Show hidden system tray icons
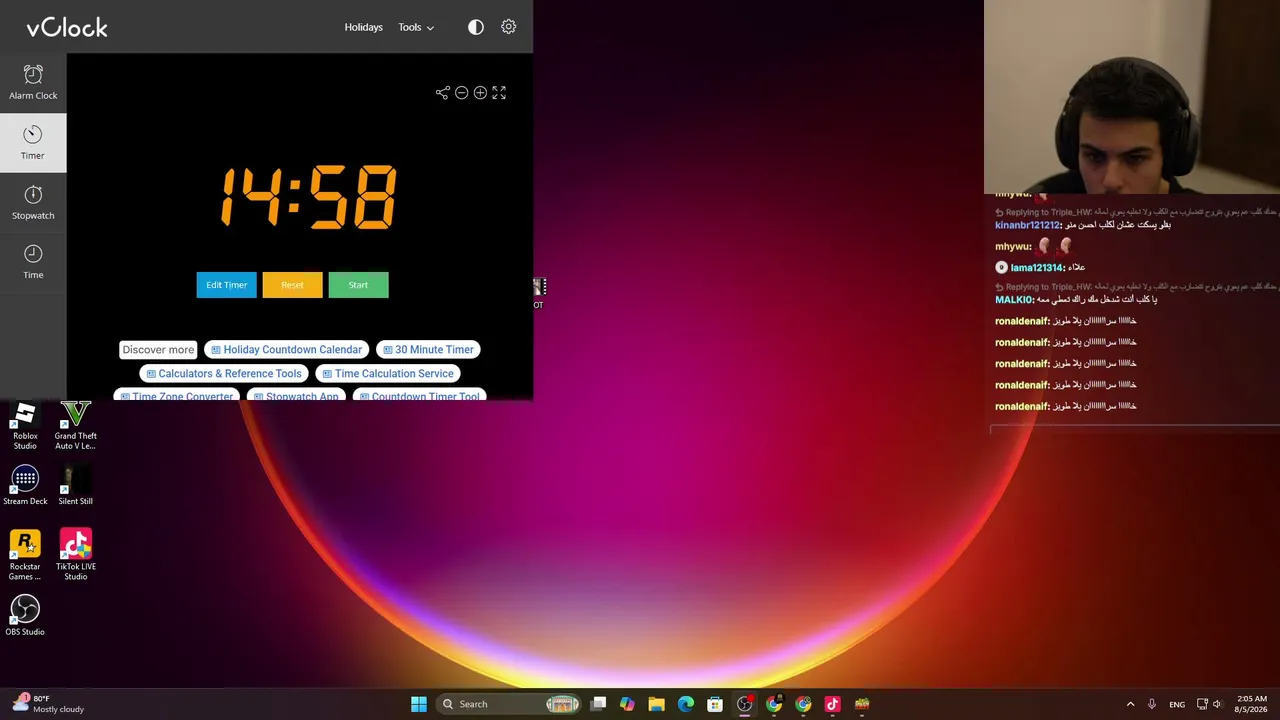Image resolution: width=1280 pixels, height=720 pixels. [1131, 704]
